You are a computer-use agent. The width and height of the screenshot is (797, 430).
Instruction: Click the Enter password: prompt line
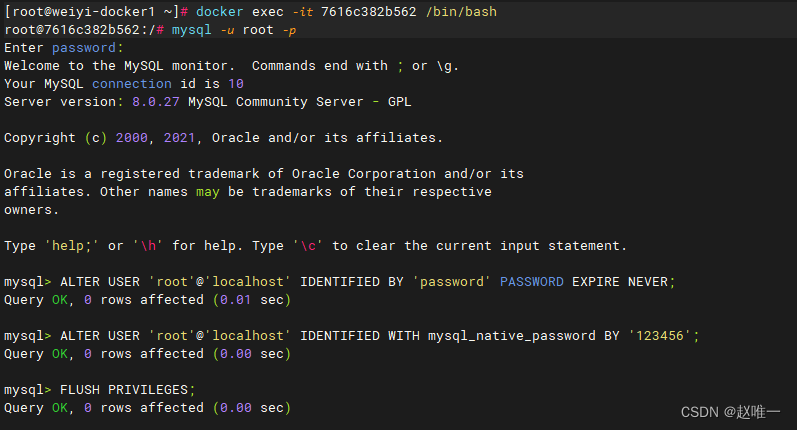point(64,48)
